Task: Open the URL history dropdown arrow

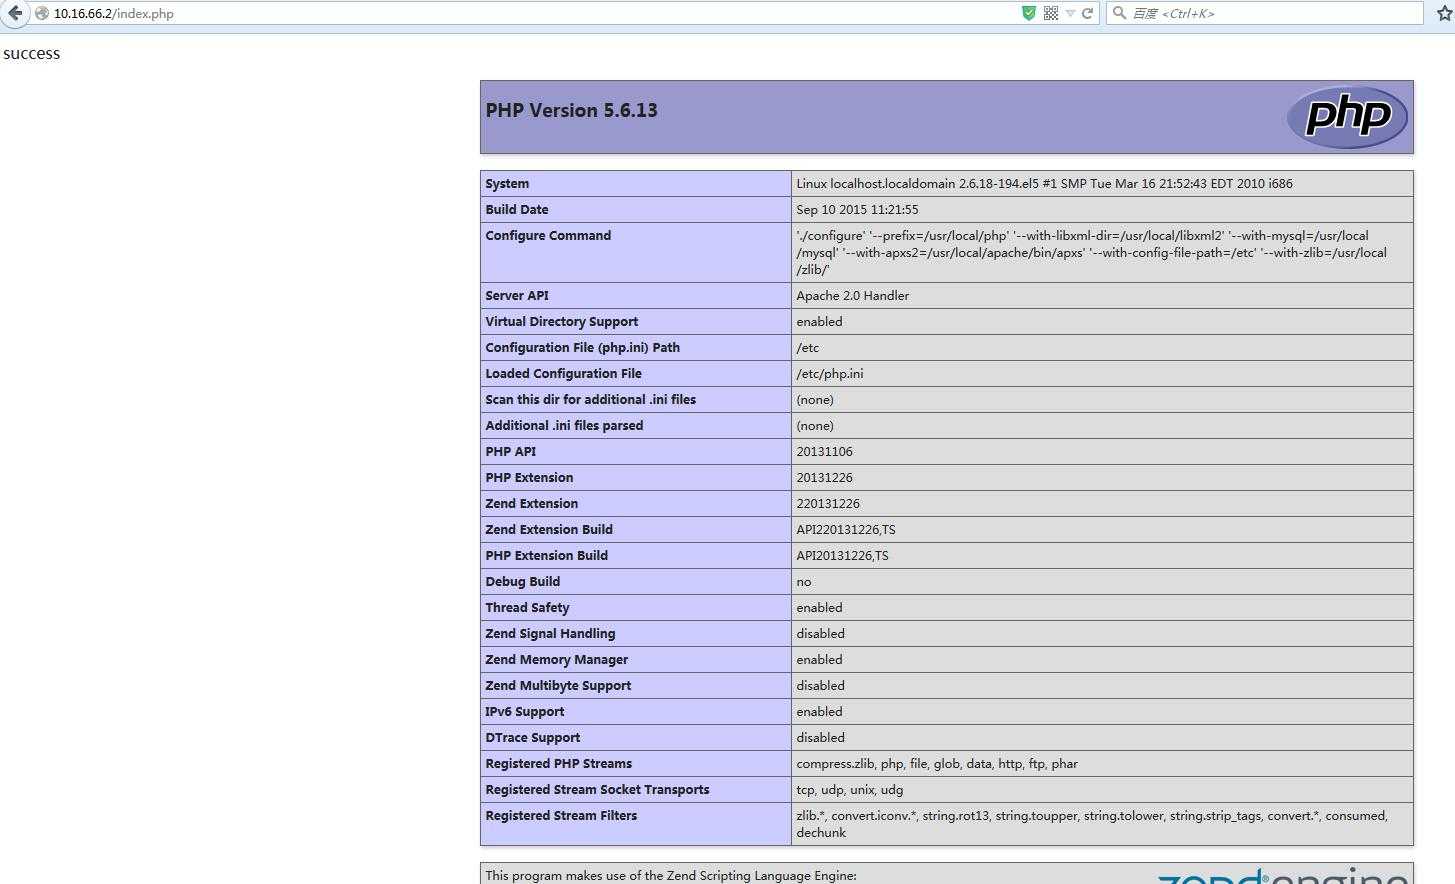Action: tap(1070, 13)
